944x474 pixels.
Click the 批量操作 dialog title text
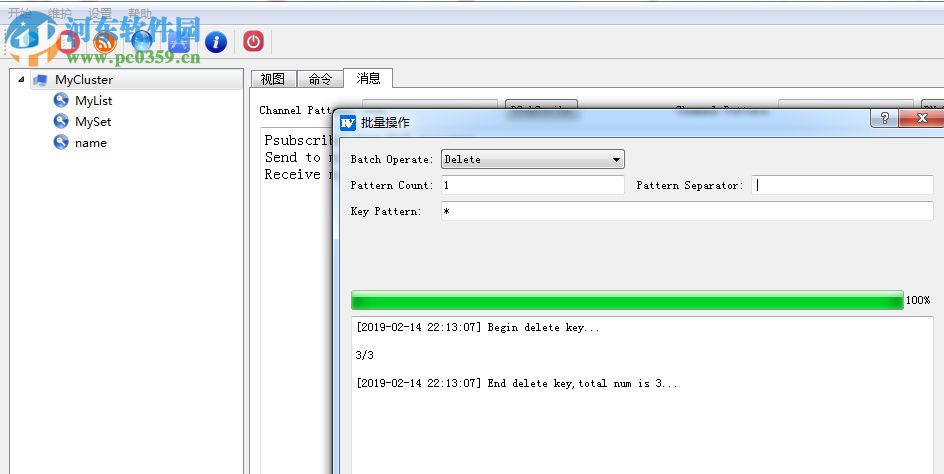tap(385, 123)
